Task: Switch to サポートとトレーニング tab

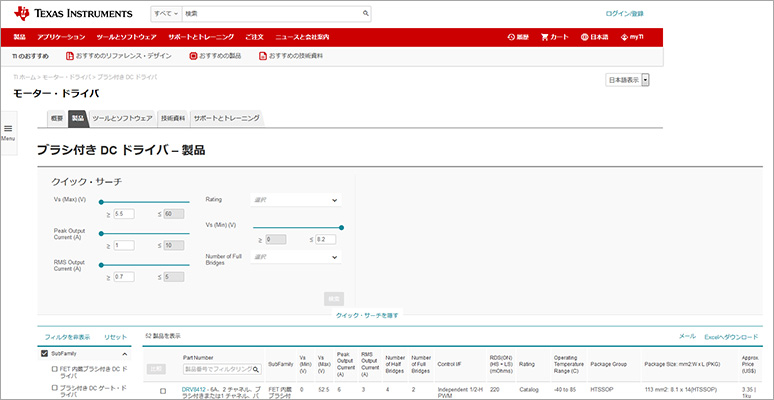Action: click(x=227, y=119)
